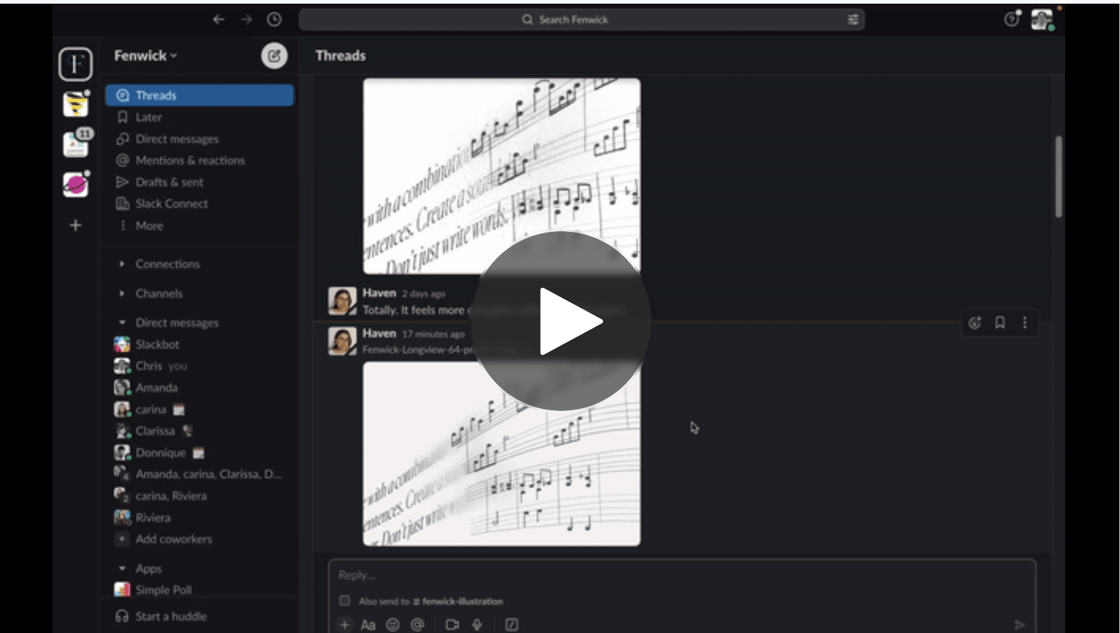The image size is (1120, 633).
Task: Open the More actions menu on Haven's message
Action: coord(1025,322)
